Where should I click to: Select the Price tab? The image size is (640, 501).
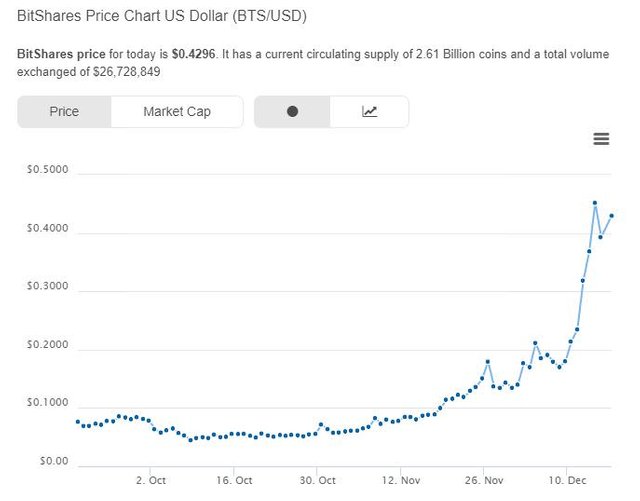pyautogui.click(x=64, y=111)
